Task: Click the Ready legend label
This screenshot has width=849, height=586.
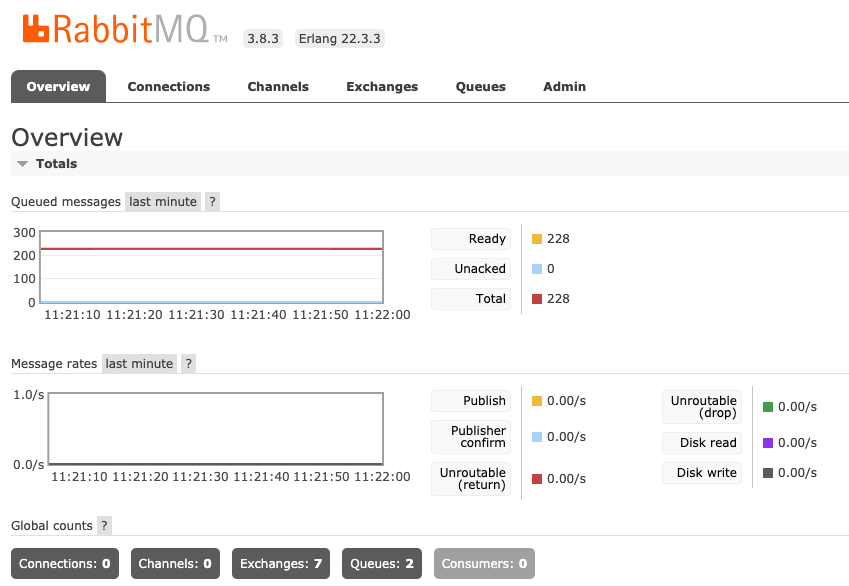Action: tap(471, 239)
